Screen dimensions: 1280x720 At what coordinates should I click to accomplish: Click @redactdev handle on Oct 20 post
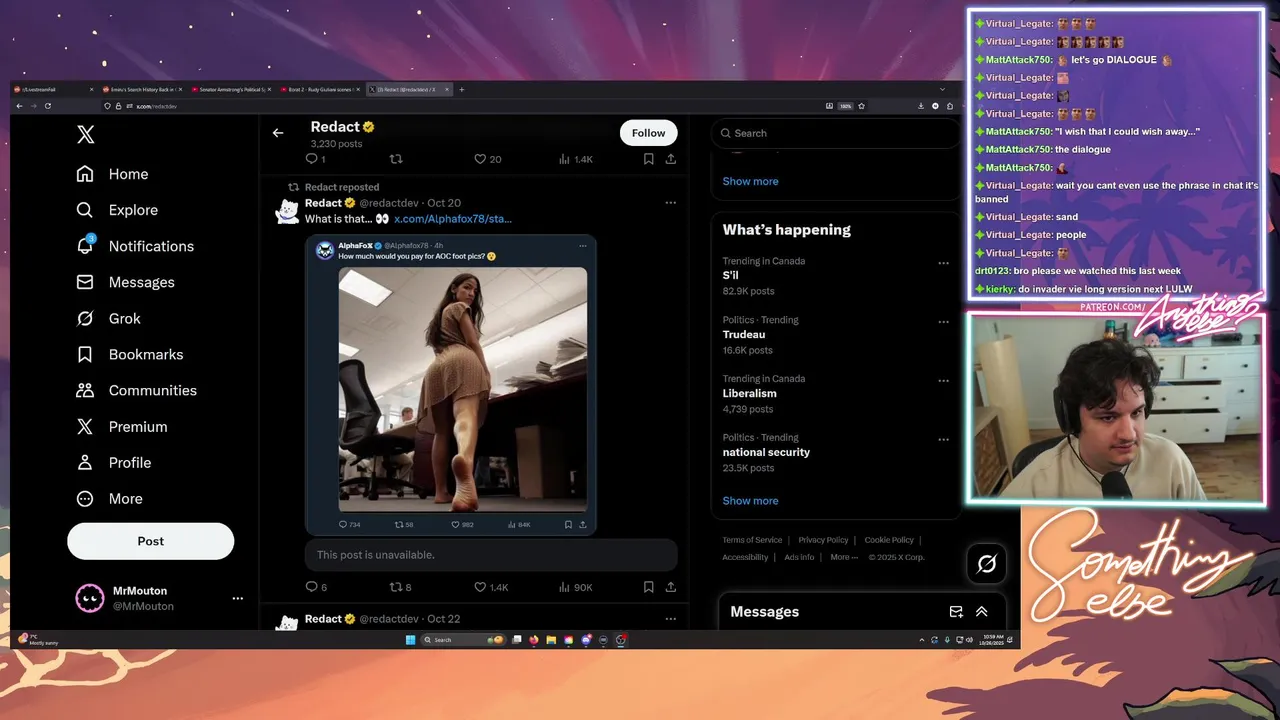click(x=389, y=203)
